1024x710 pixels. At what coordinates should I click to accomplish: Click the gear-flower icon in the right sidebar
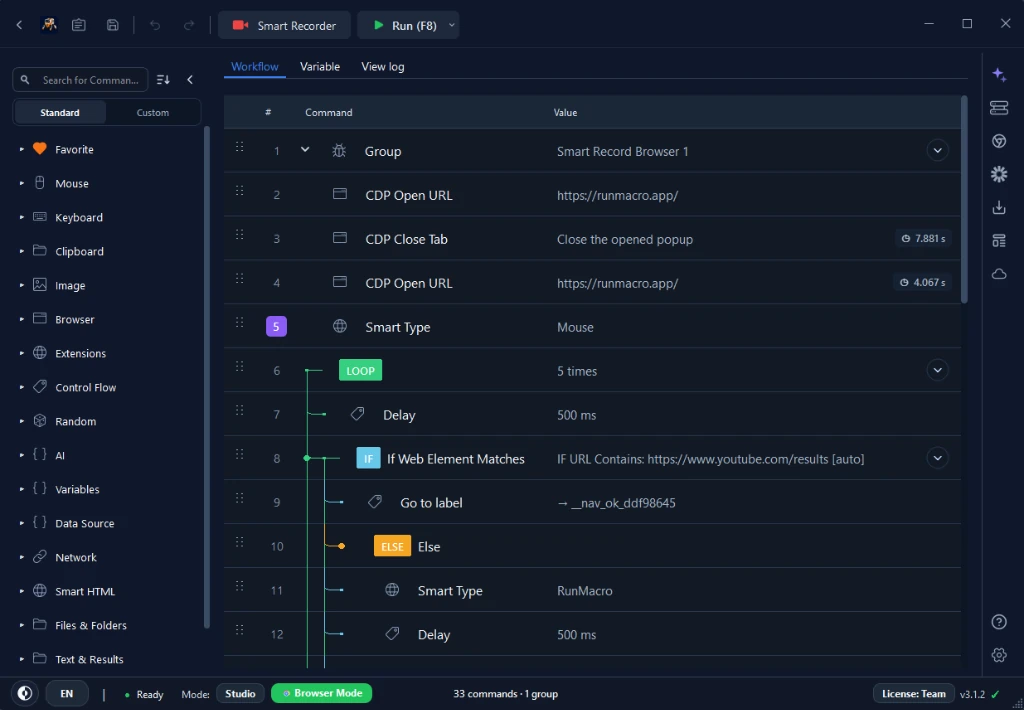point(999,174)
